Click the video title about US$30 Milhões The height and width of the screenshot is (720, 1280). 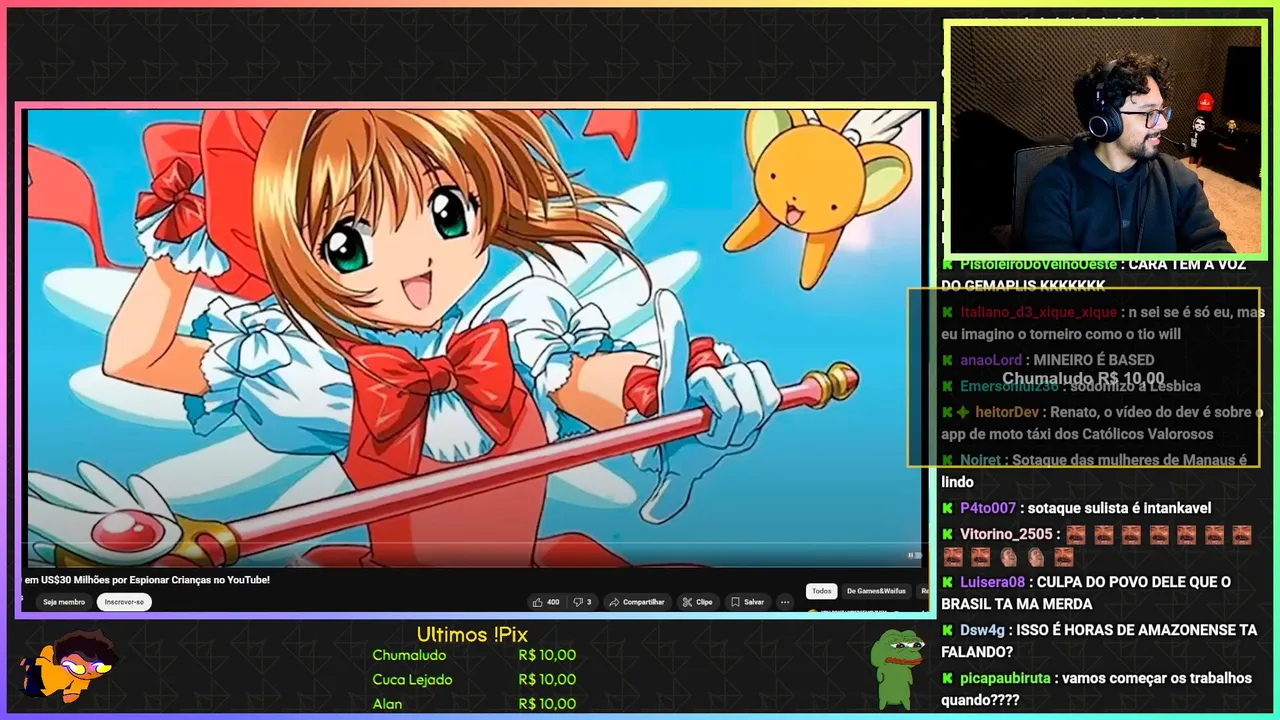pos(146,580)
